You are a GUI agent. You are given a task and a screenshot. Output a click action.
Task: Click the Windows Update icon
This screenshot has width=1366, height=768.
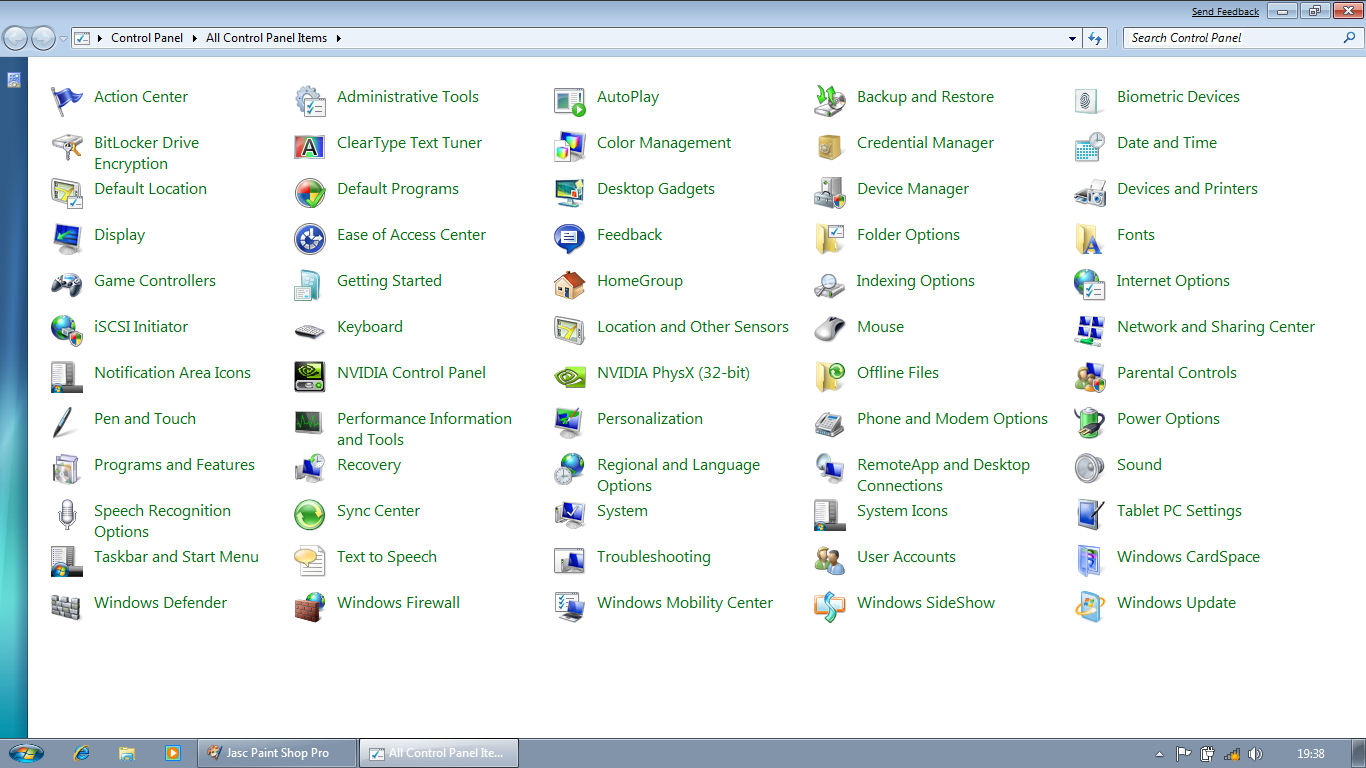click(x=1089, y=604)
